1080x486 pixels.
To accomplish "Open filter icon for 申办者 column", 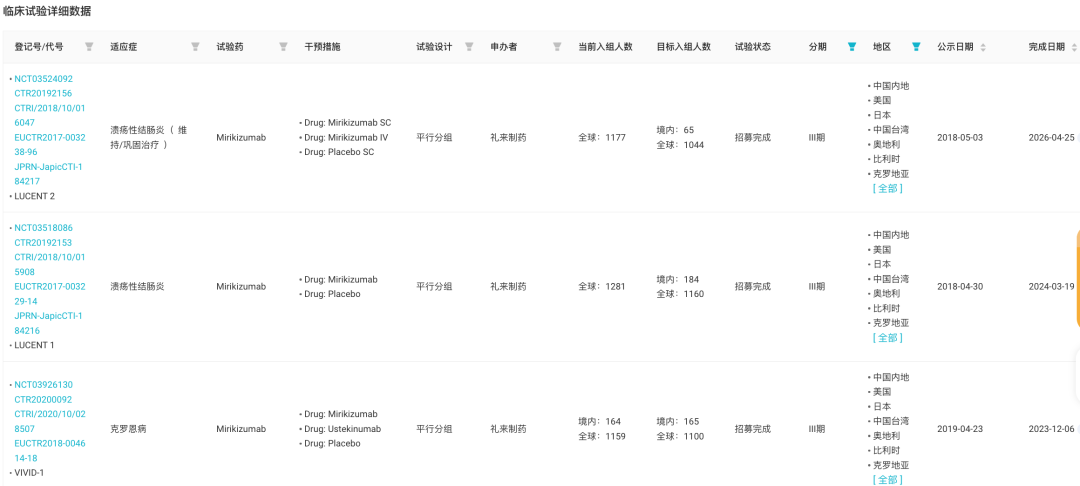I will pyautogui.click(x=557, y=47).
